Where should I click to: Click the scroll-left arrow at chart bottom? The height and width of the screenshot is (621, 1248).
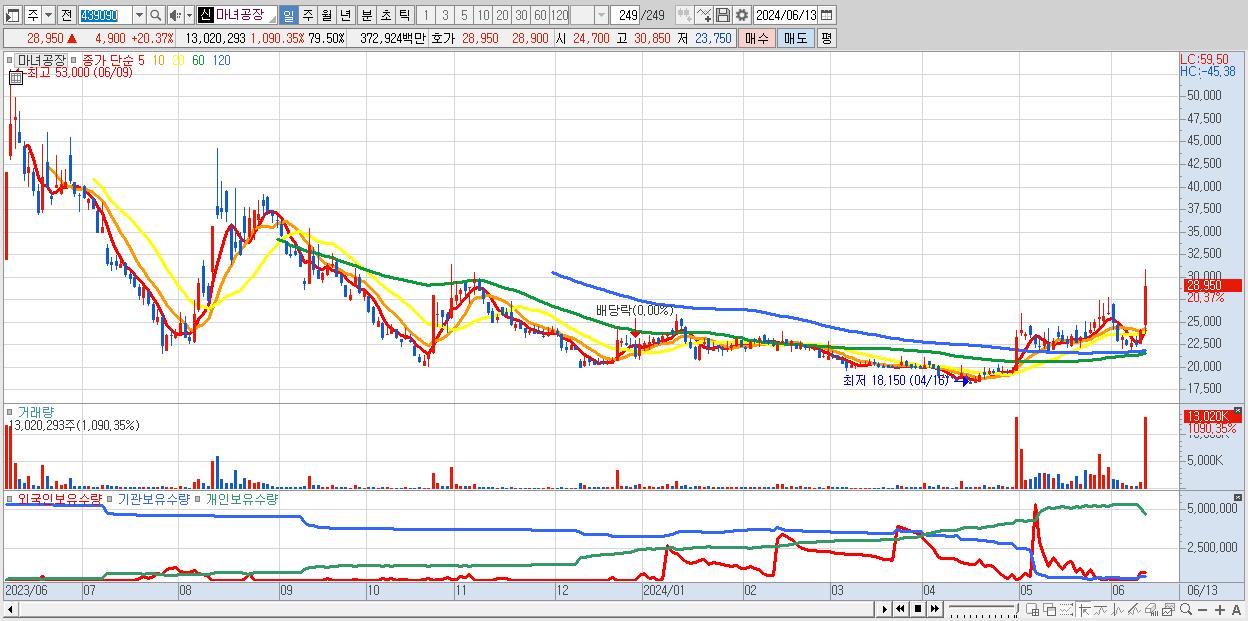[10, 609]
